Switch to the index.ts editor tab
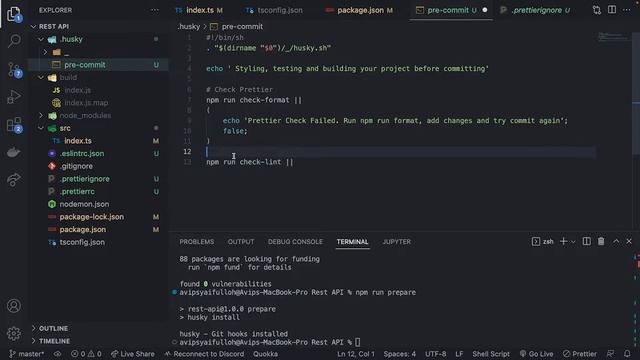This screenshot has height=360, width=640. coord(199,10)
